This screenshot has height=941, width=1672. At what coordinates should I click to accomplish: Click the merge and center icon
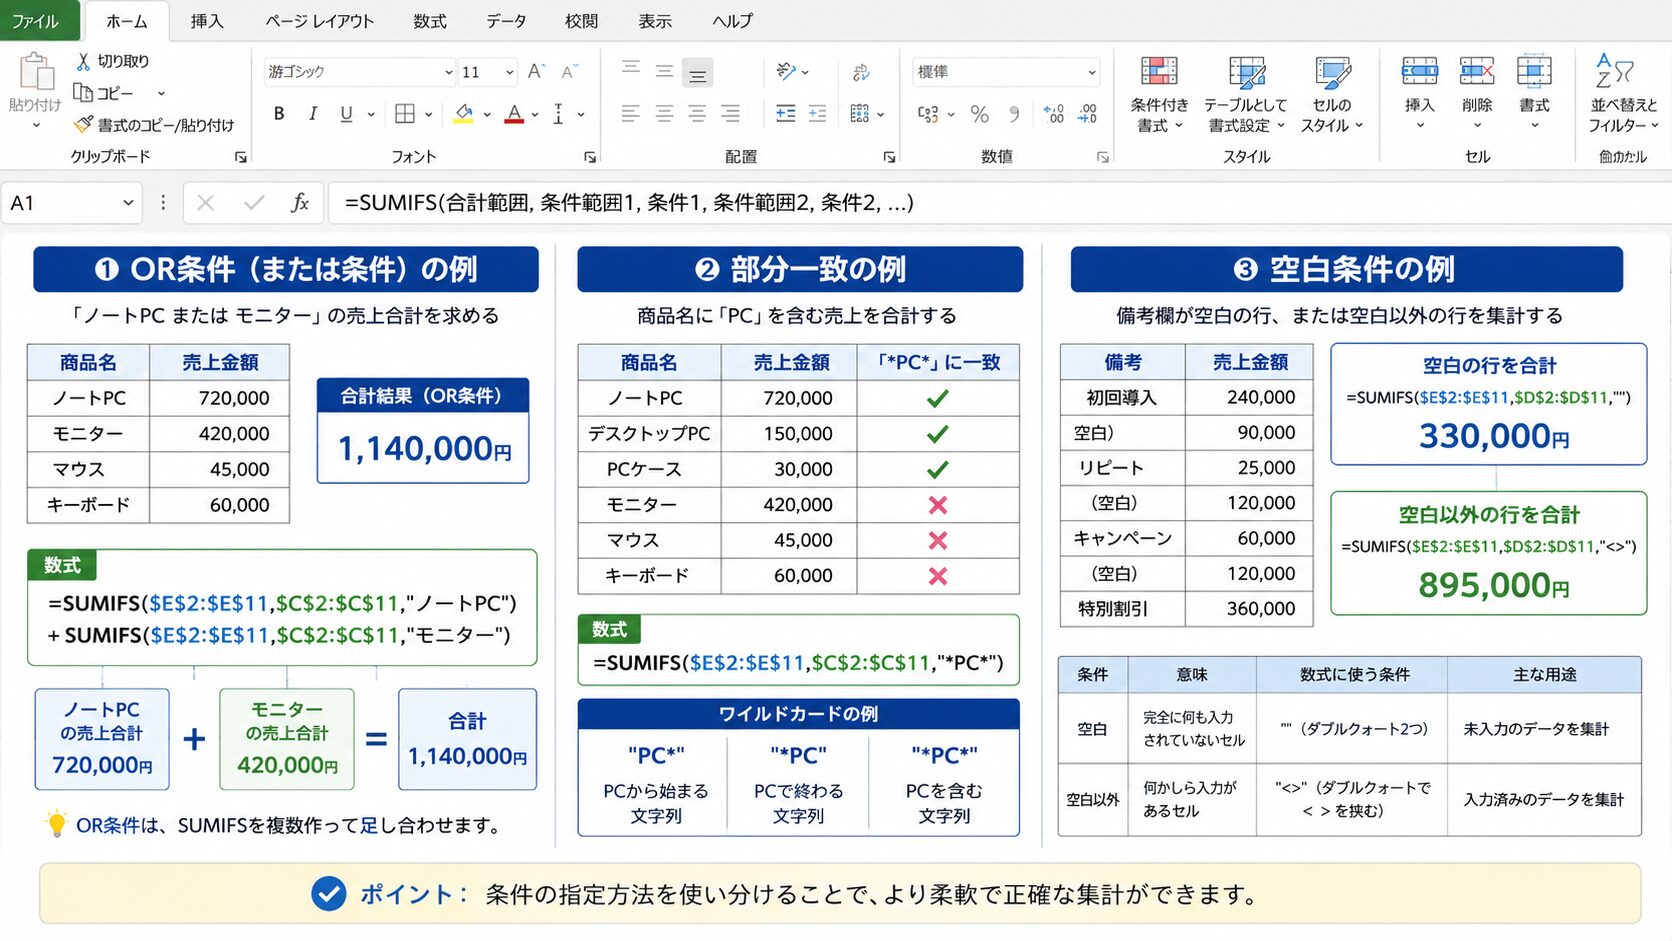pos(860,114)
